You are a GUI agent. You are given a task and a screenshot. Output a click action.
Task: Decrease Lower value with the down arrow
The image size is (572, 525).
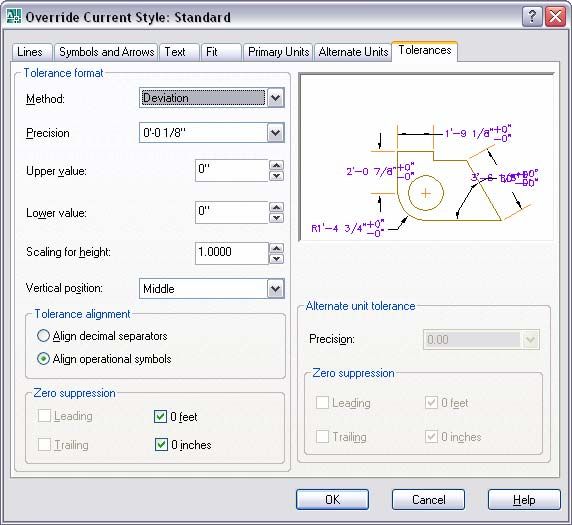tap(277, 218)
